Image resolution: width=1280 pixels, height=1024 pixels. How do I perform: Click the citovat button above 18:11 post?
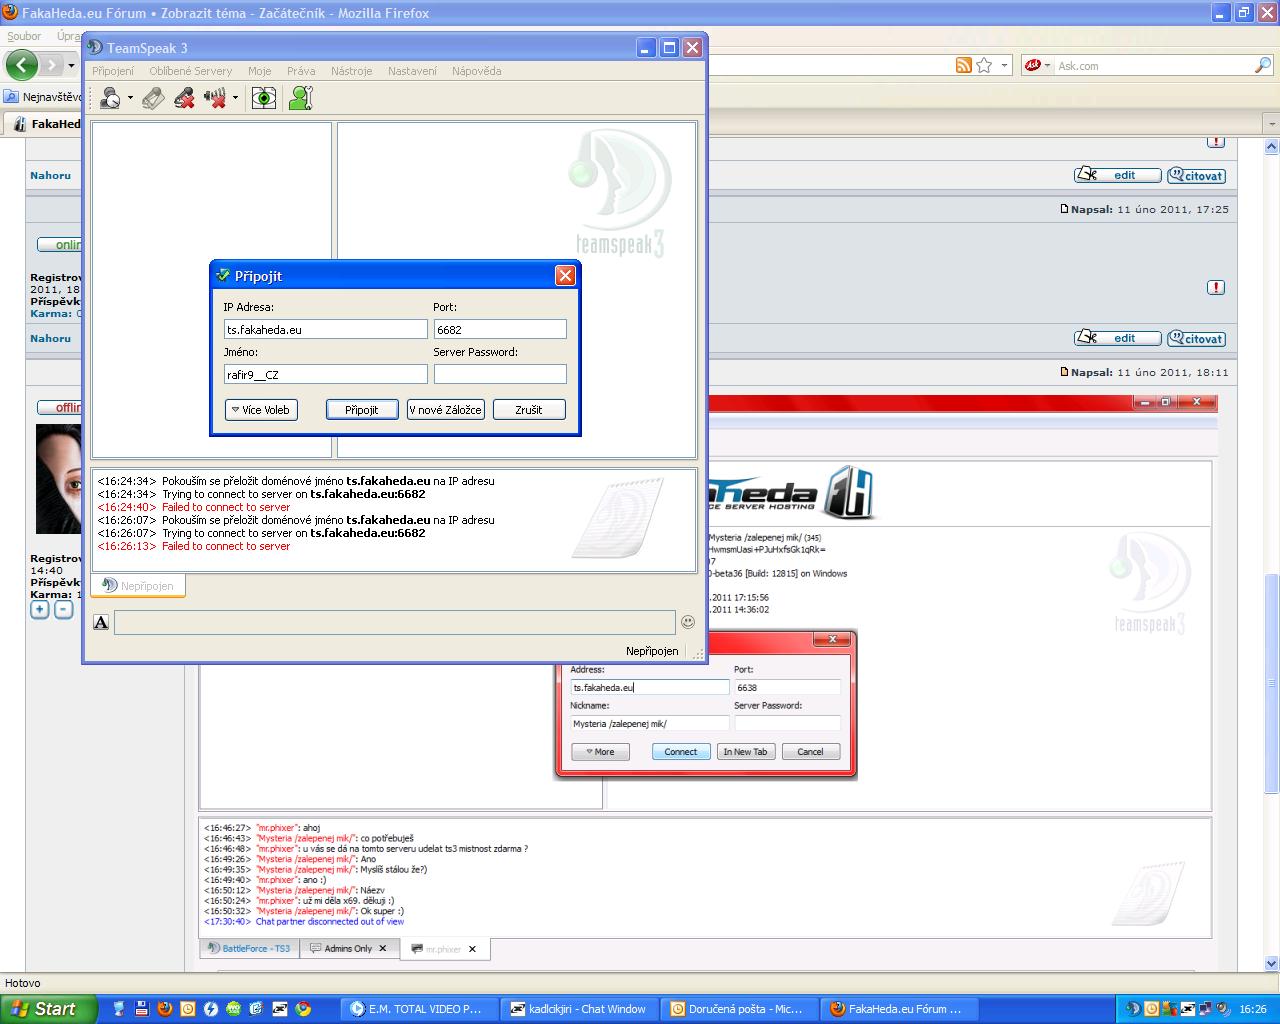coord(1196,338)
